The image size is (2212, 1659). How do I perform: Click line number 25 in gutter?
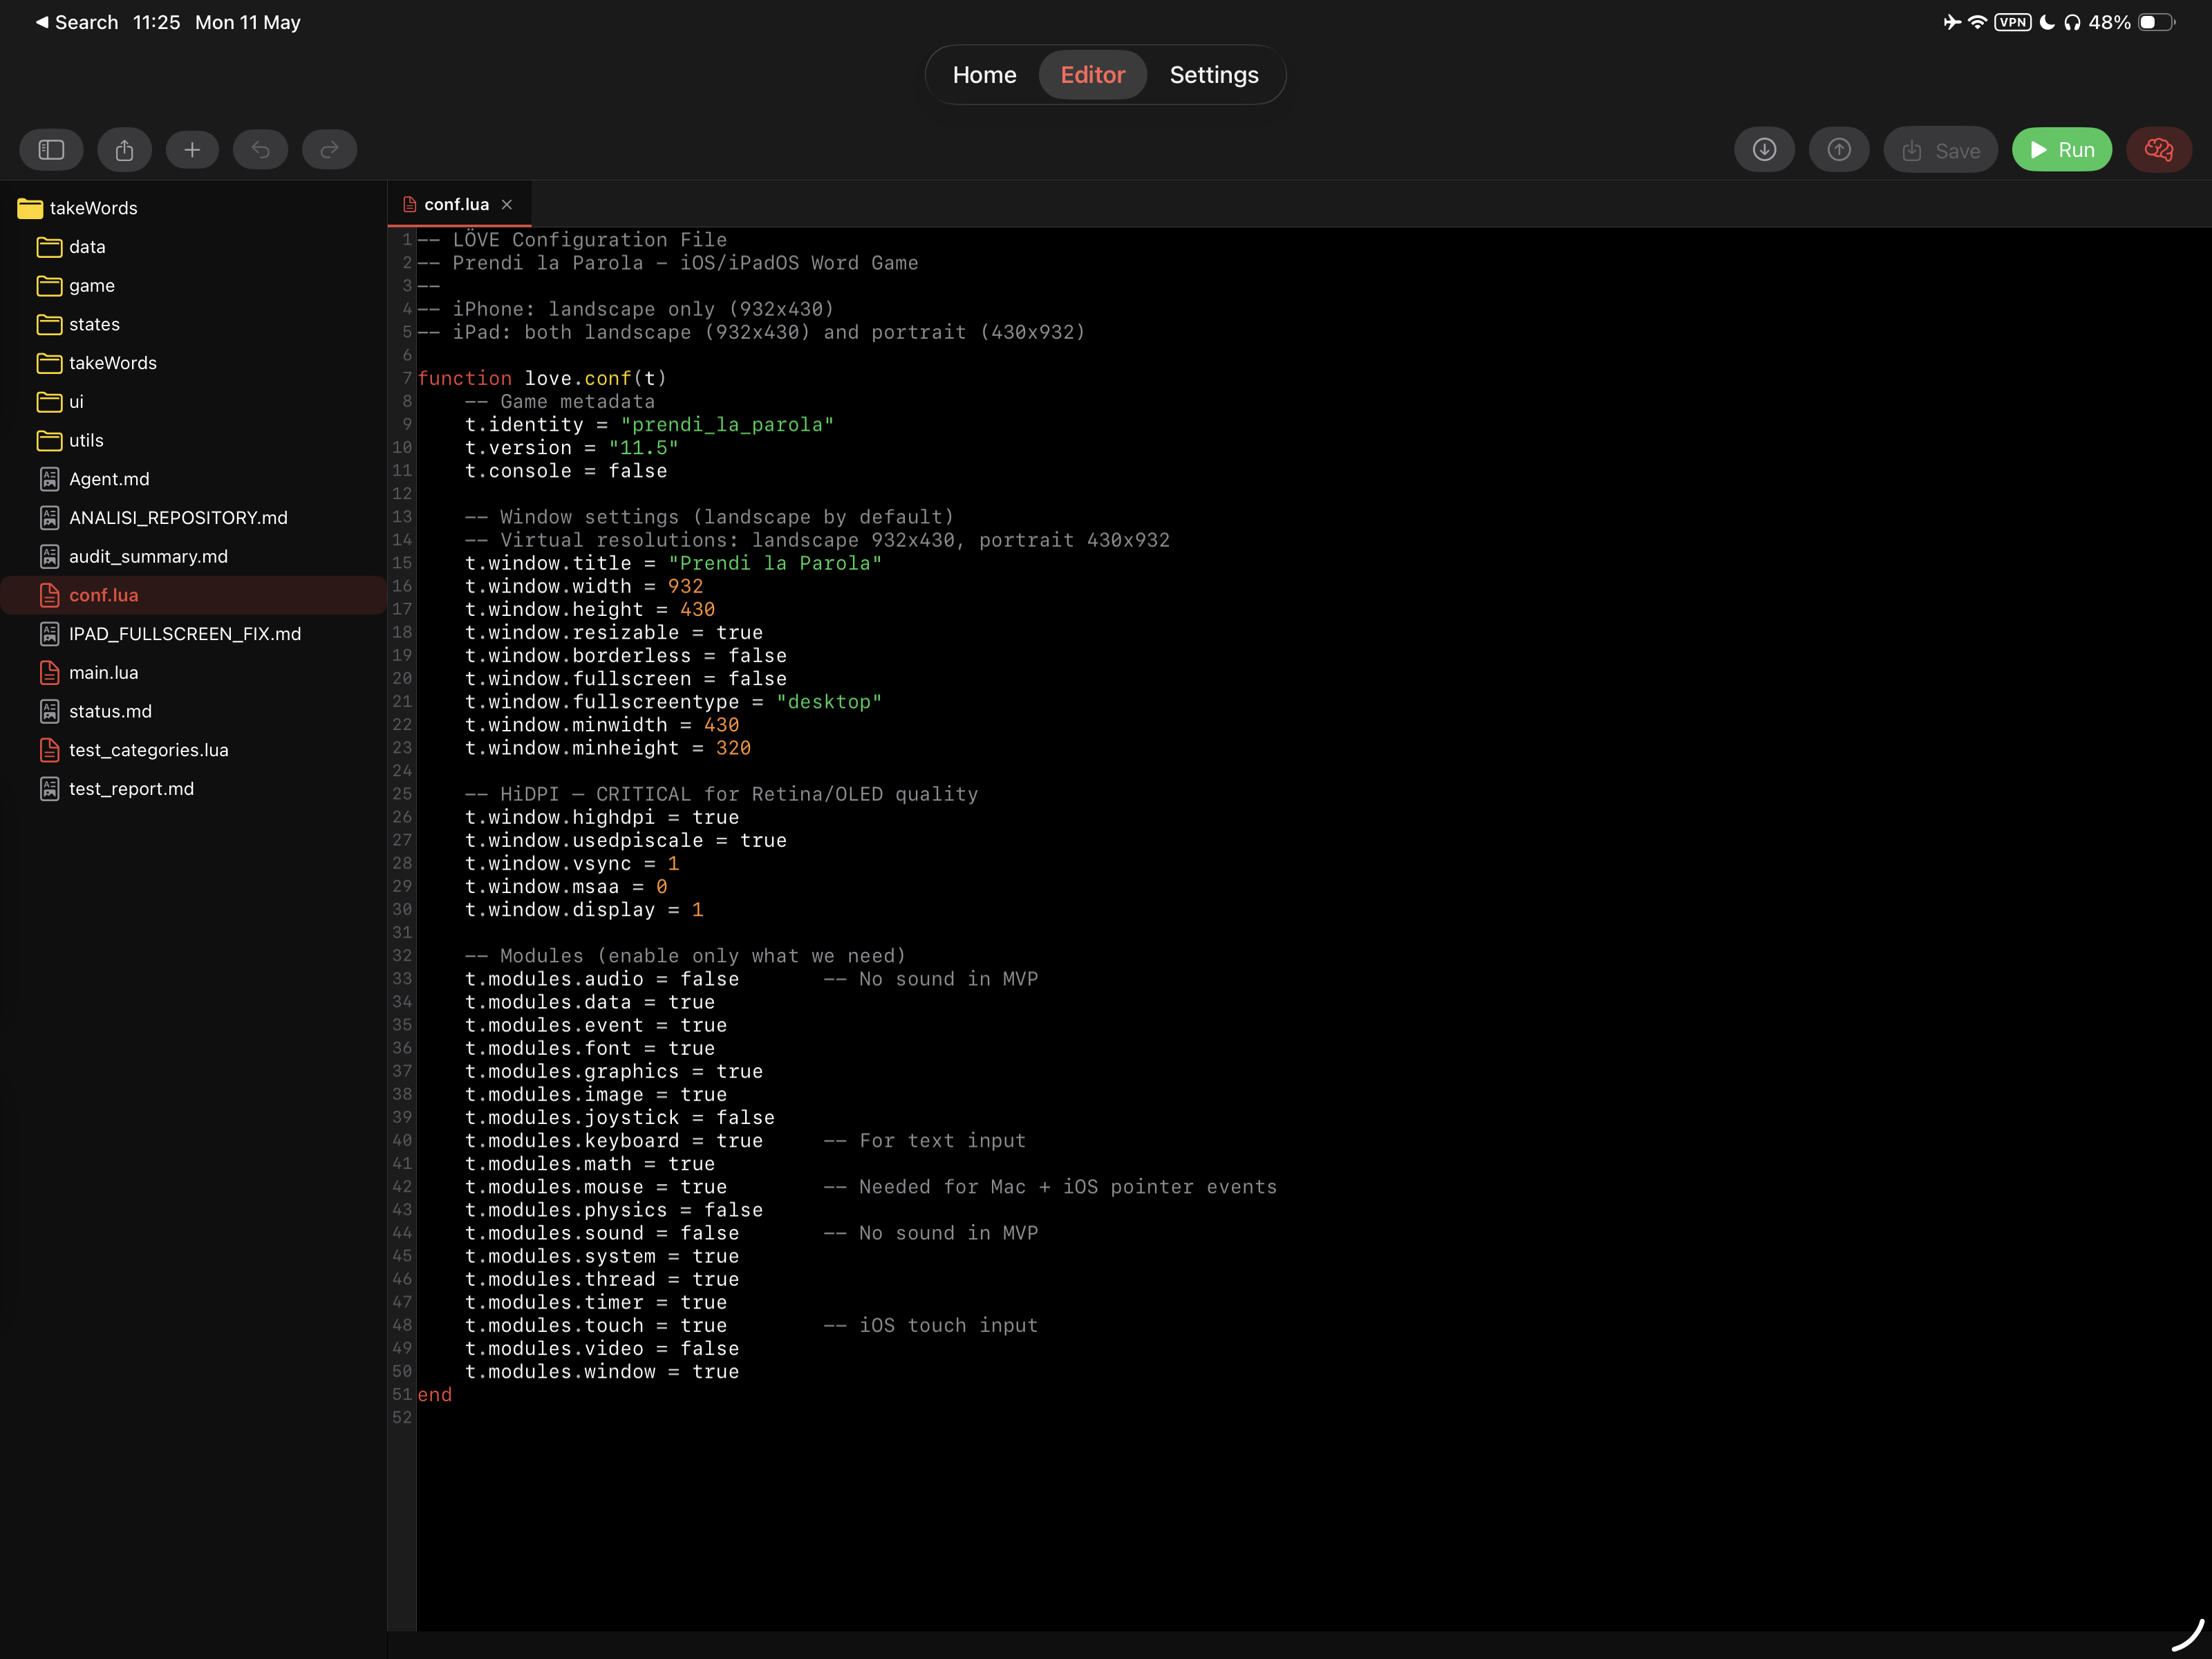(x=402, y=794)
